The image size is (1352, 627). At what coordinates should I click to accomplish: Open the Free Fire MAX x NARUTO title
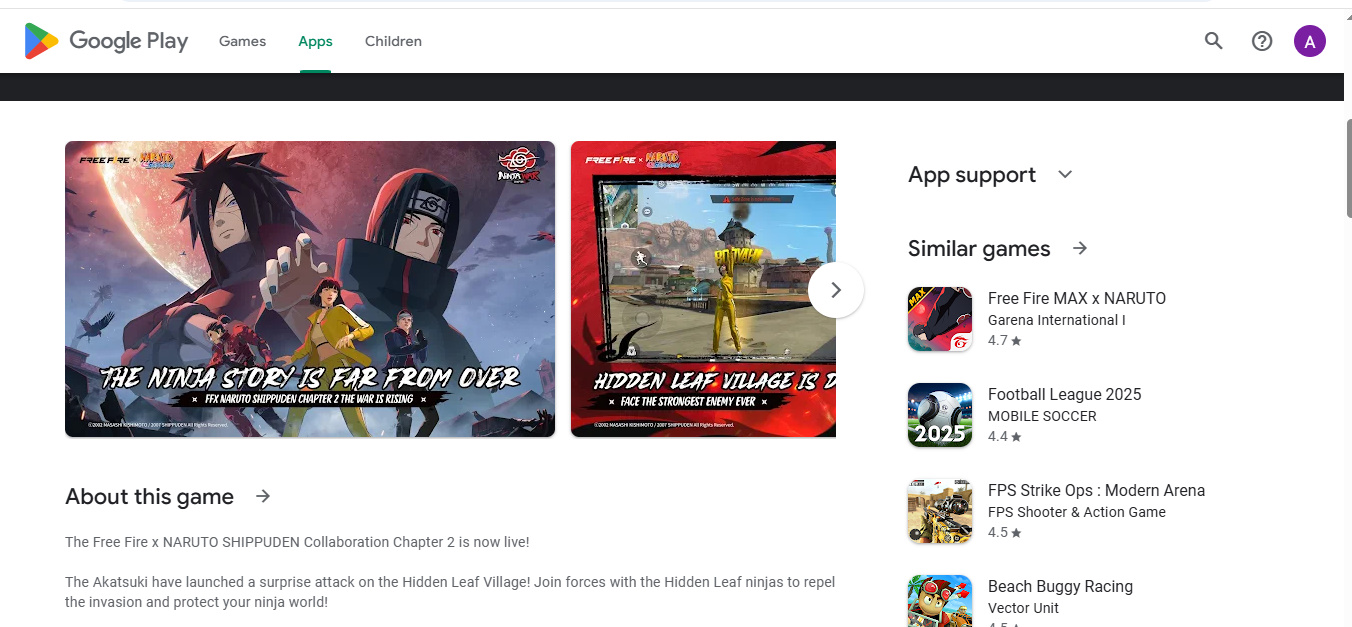pos(1077,298)
